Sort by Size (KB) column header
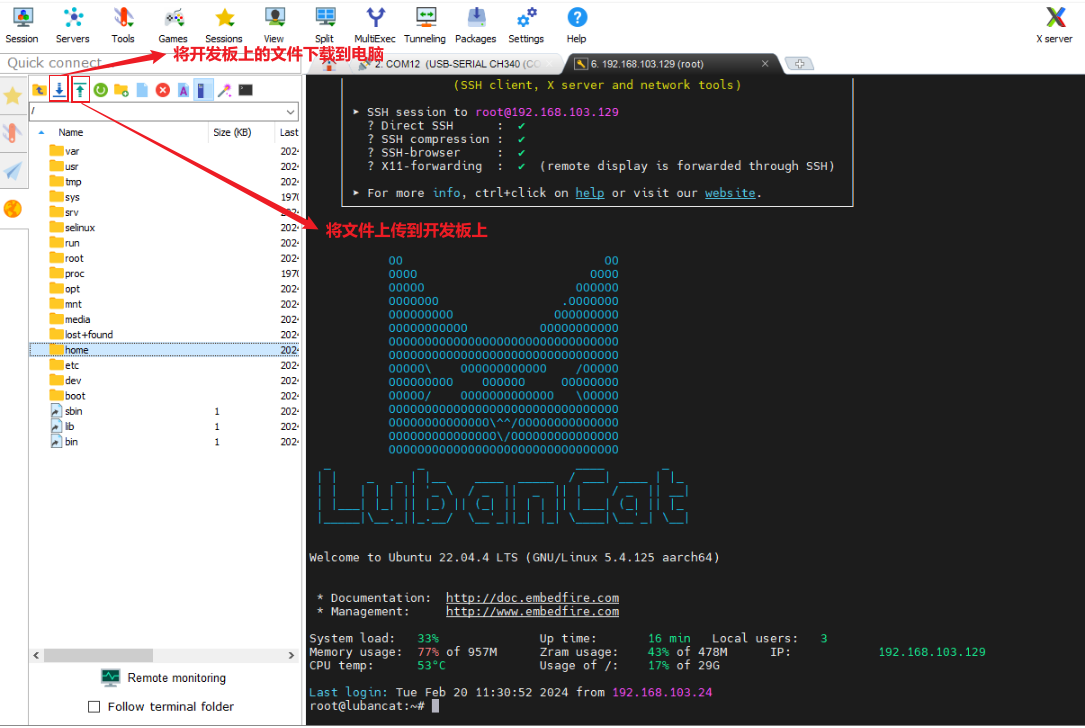 [x=232, y=132]
